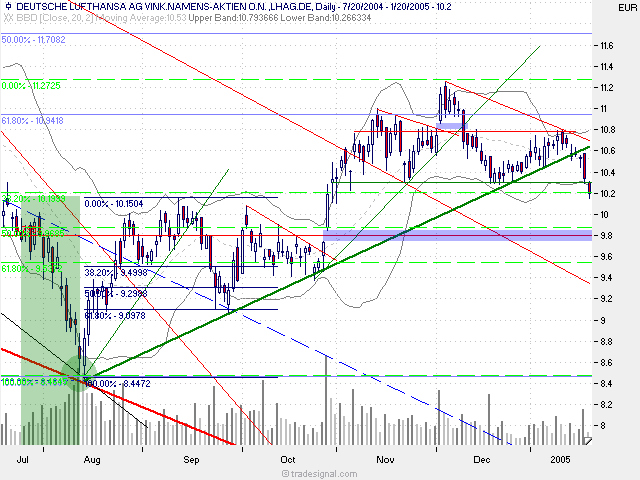Click the chart symbol icon before the title
Screen dimensions: 640x480
[x=8, y=7]
